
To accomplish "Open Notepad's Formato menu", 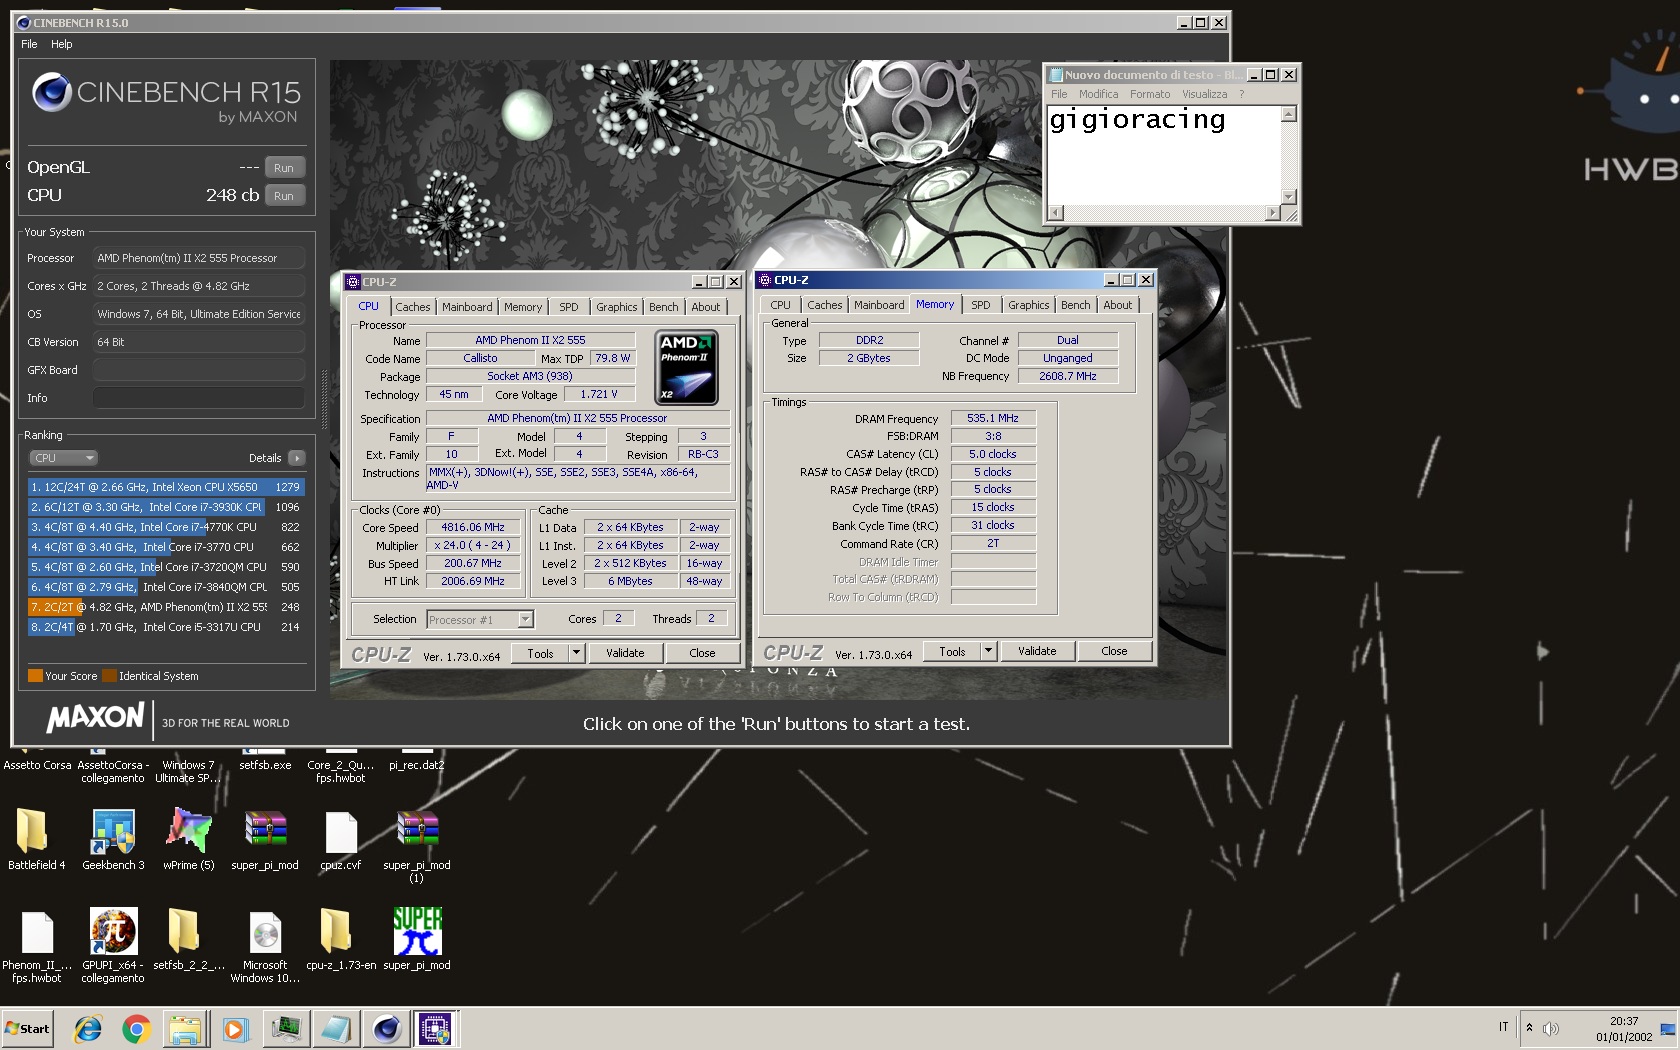I will [x=1150, y=94].
